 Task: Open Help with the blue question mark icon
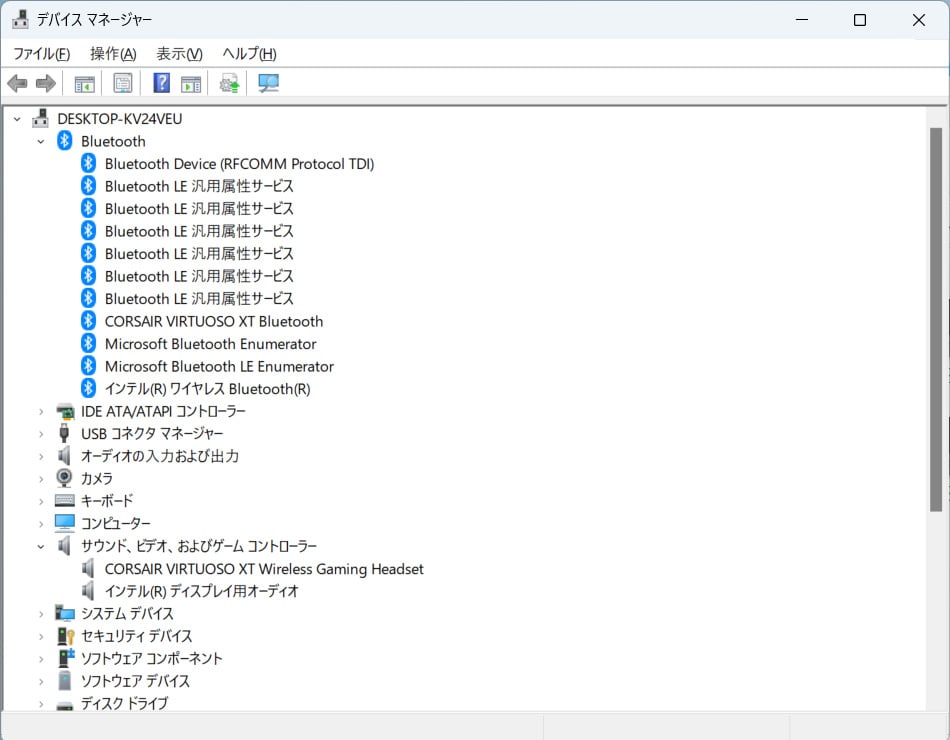[162, 83]
